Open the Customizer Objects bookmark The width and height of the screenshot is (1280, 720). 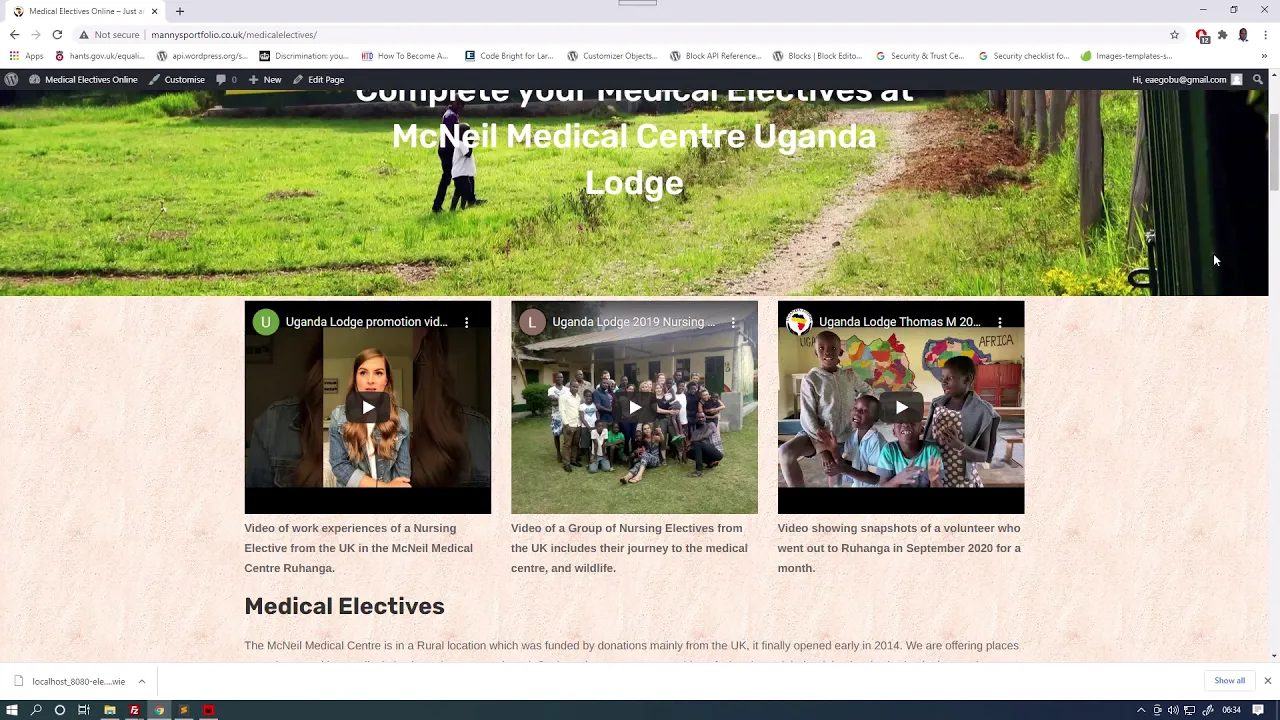tap(612, 56)
